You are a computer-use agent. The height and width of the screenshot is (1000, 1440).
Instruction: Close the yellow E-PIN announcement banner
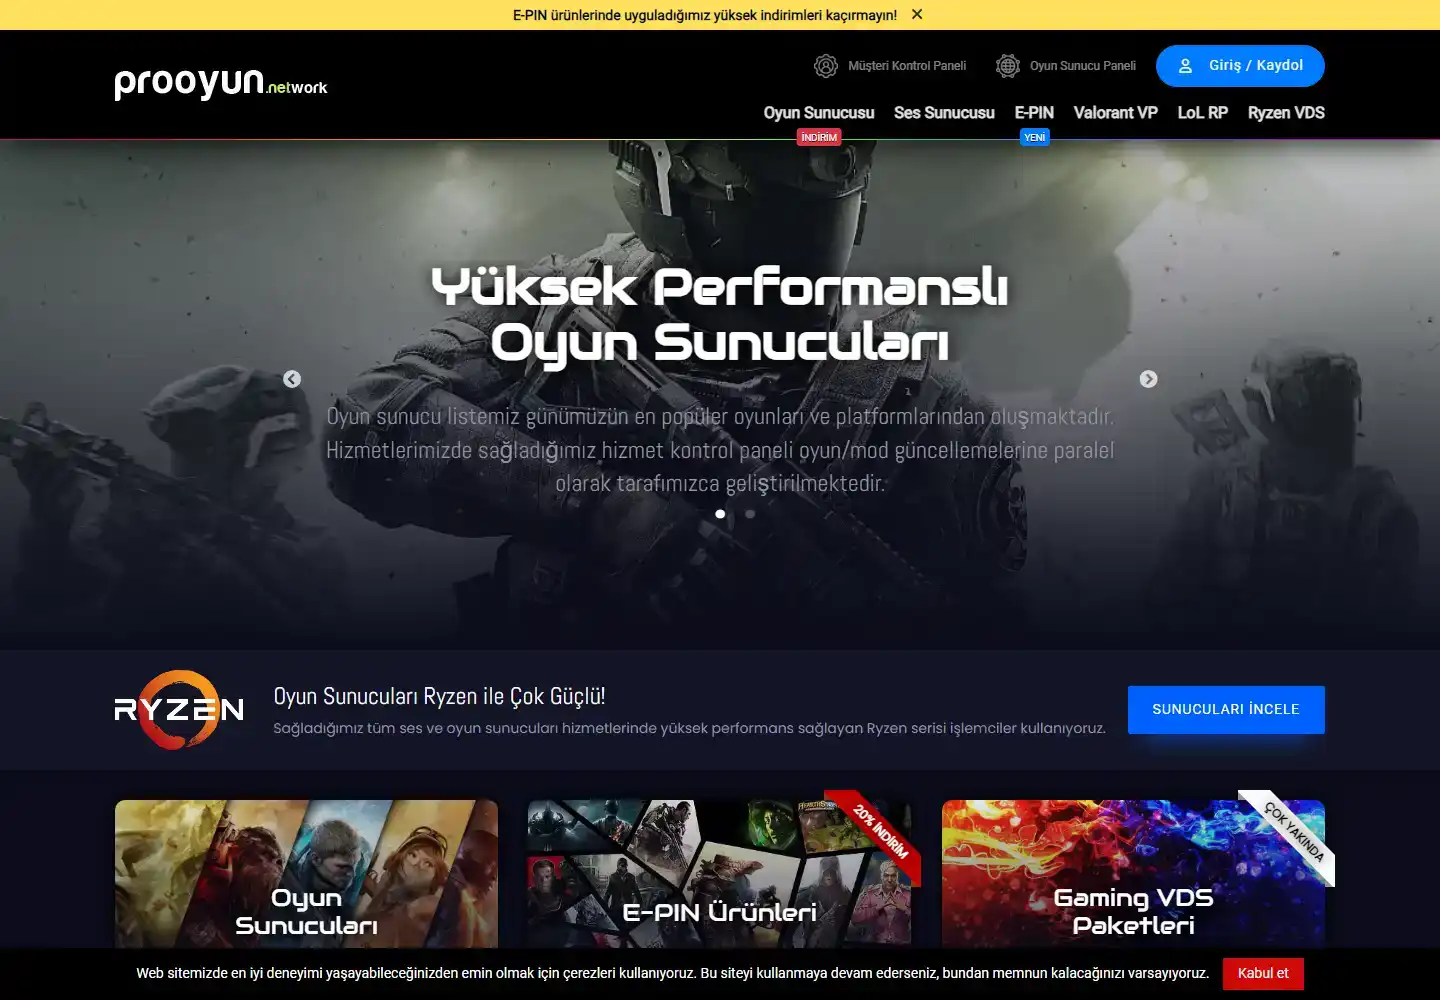pyautogui.click(x=917, y=15)
